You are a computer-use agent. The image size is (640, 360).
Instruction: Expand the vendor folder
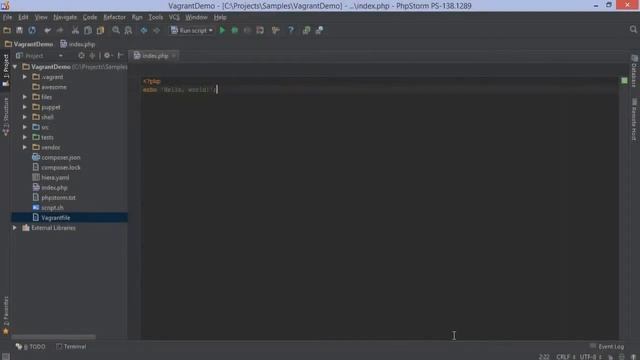(x=25, y=147)
